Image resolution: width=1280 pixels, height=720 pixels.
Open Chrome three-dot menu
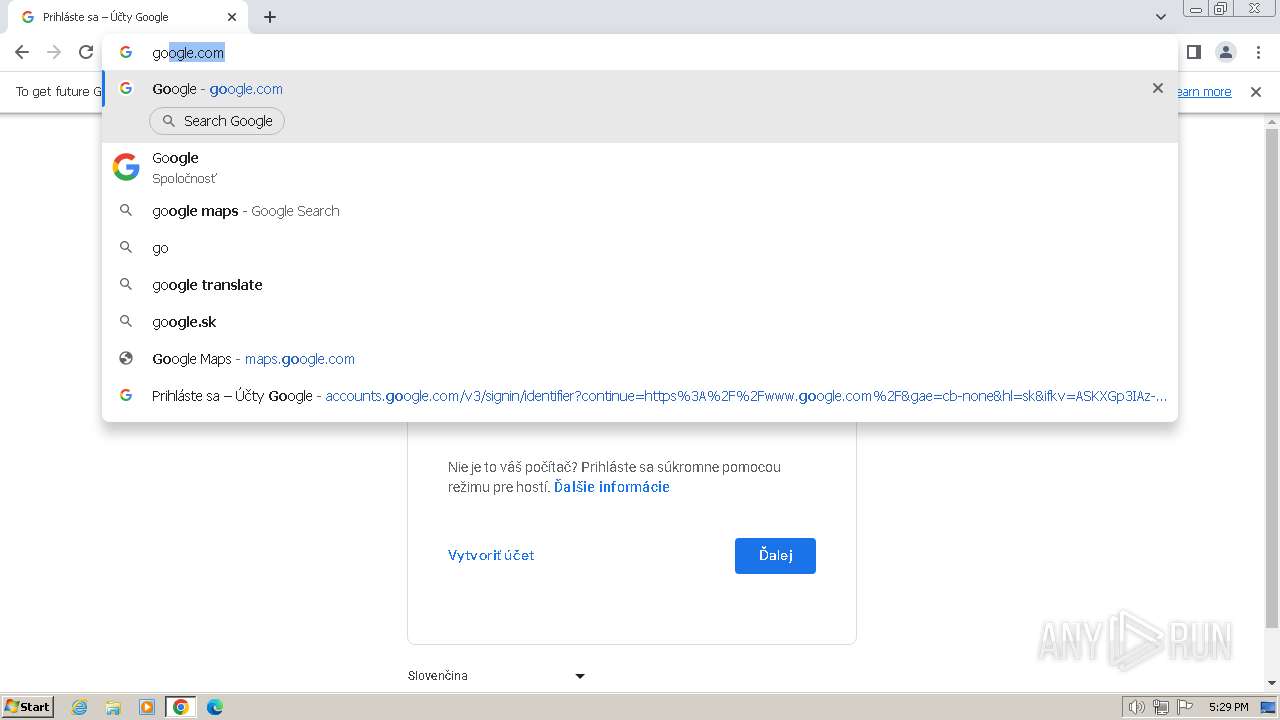(1258, 52)
